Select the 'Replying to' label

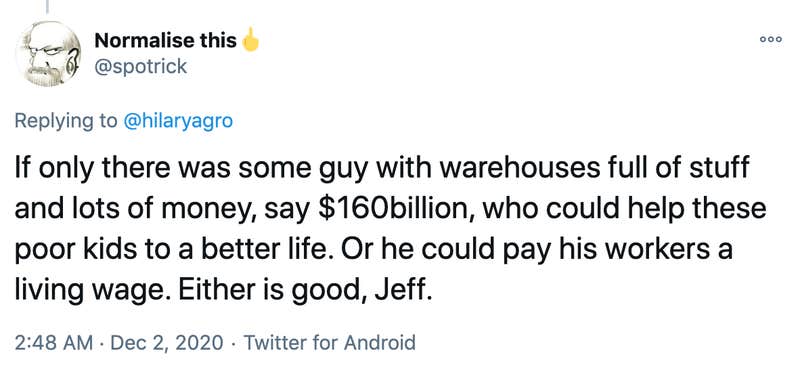click(66, 121)
